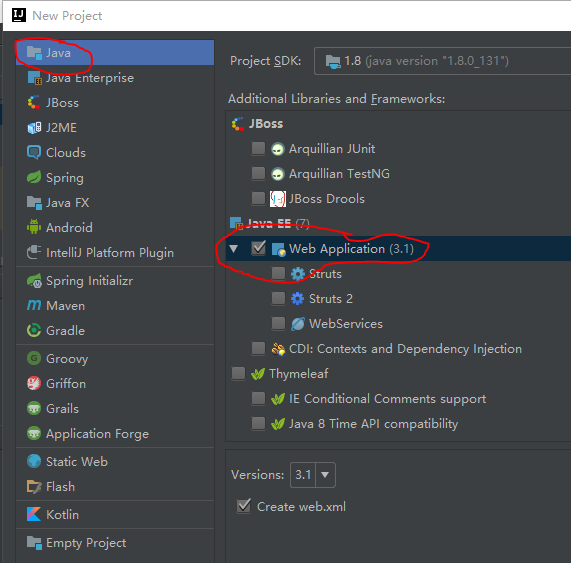Image resolution: width=571 pixels, height=563 pixels.
Task: Click the Versions 3.1 value field
Action: [x=303, y=475]
